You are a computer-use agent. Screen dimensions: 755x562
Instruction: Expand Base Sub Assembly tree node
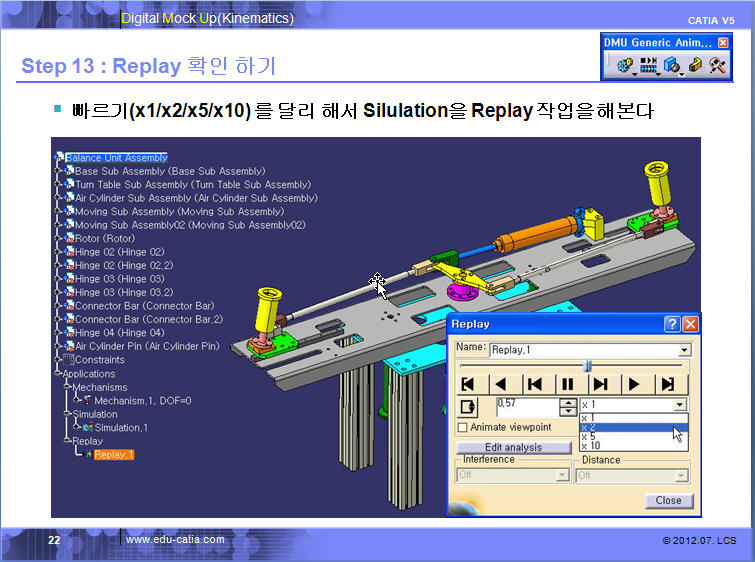click(58, 170)
